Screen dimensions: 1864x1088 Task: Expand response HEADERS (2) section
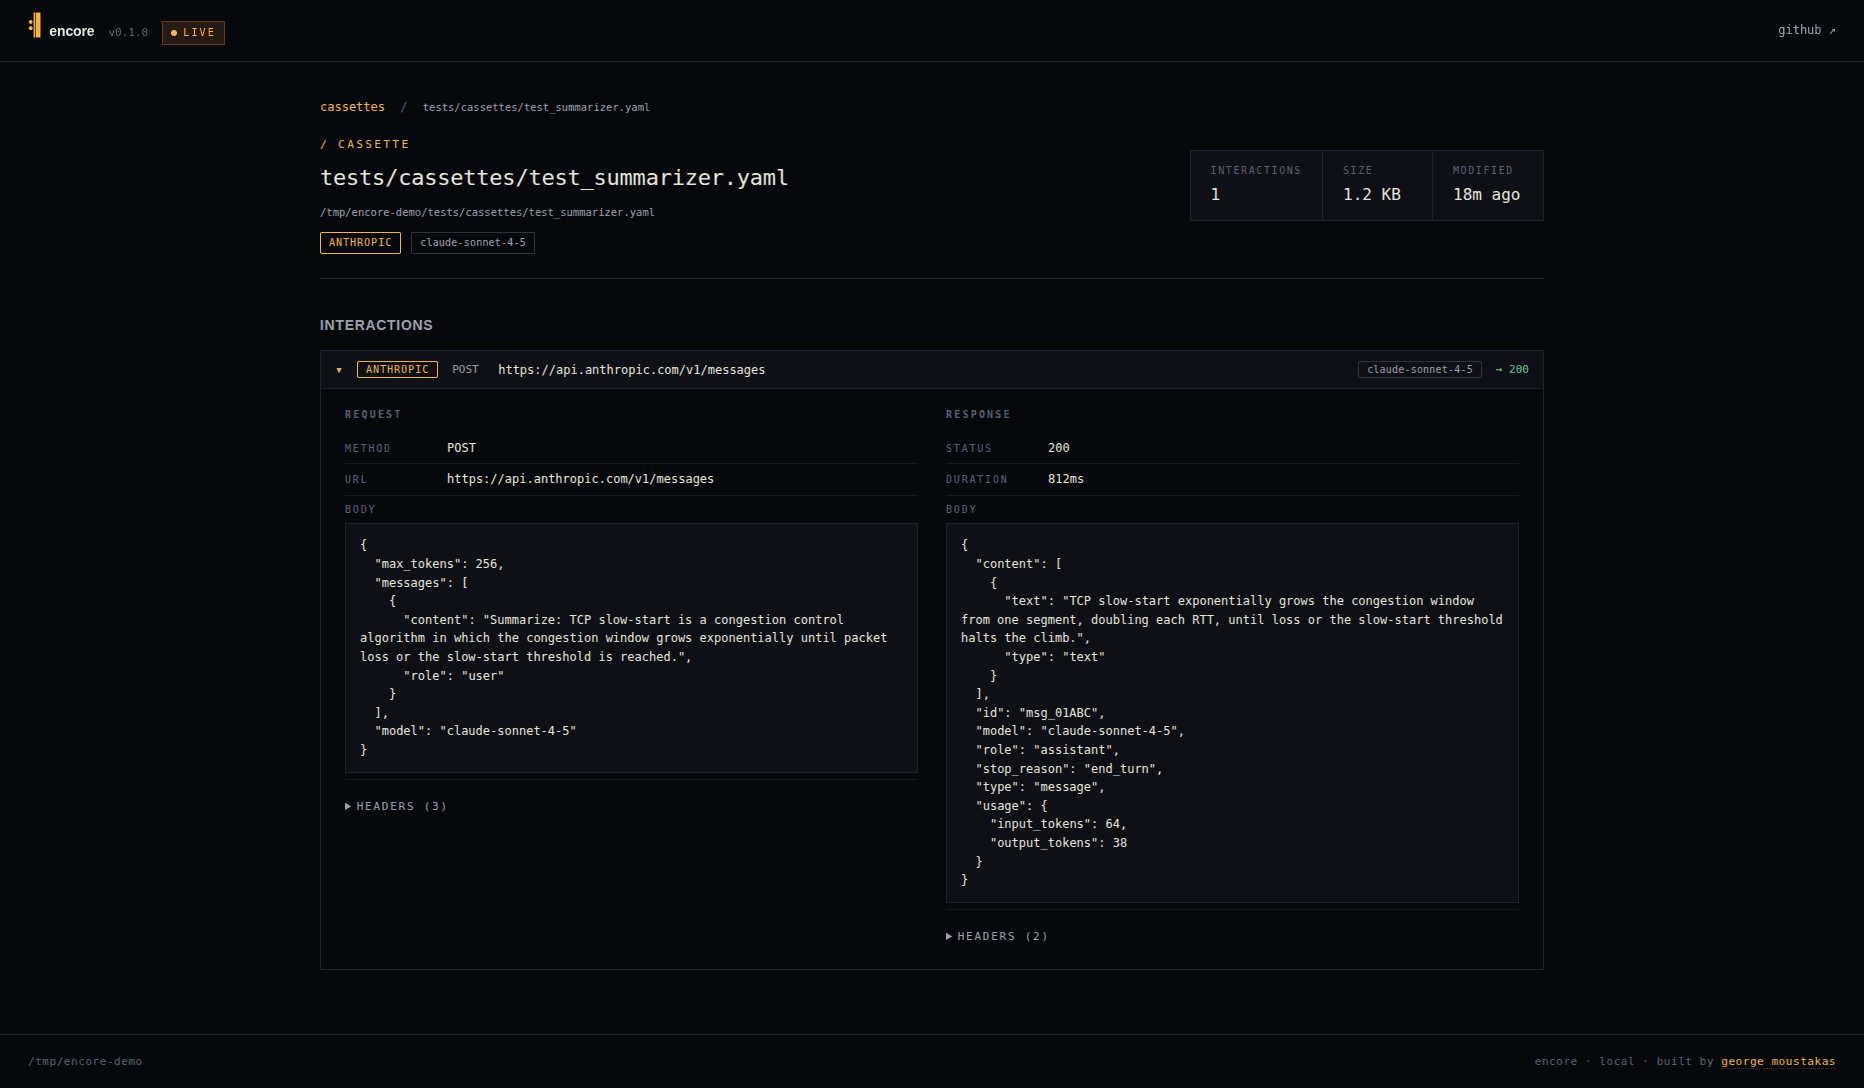(997, 936)
